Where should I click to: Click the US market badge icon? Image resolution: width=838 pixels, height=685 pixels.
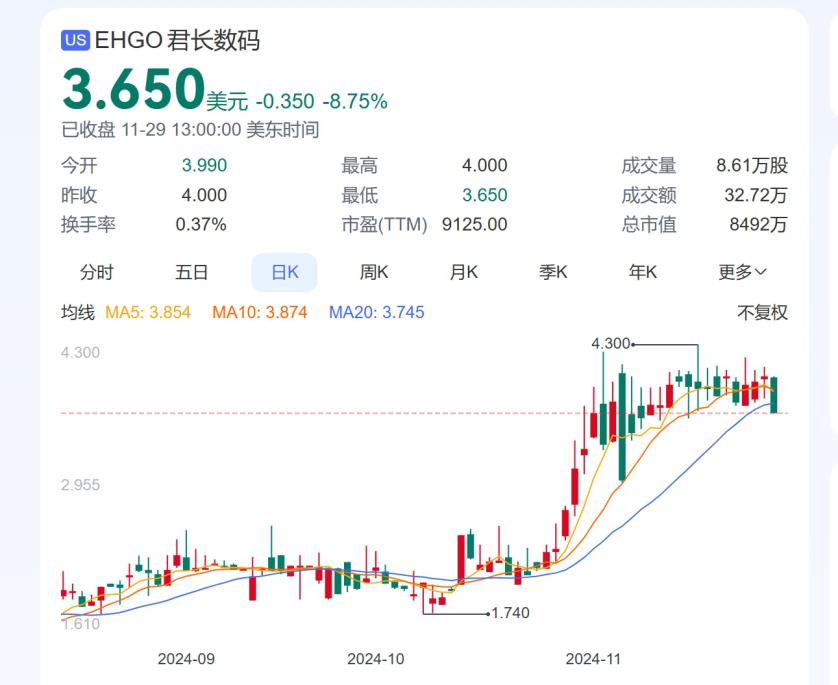[75, 41]
